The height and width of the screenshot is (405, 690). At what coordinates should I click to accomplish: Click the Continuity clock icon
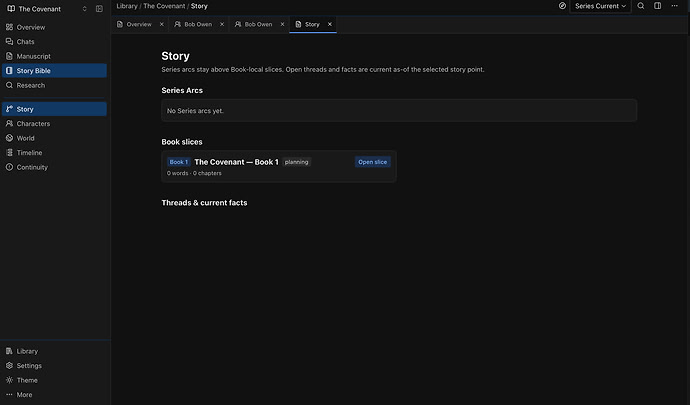[9, 167]
